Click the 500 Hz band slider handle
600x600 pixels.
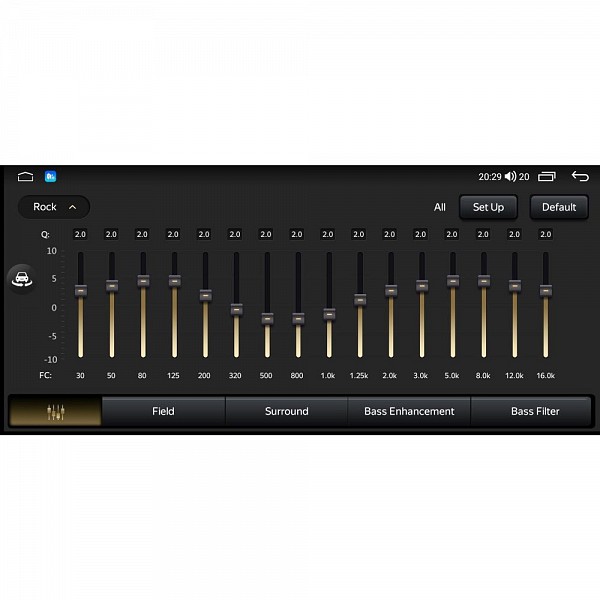click(266, 318)
